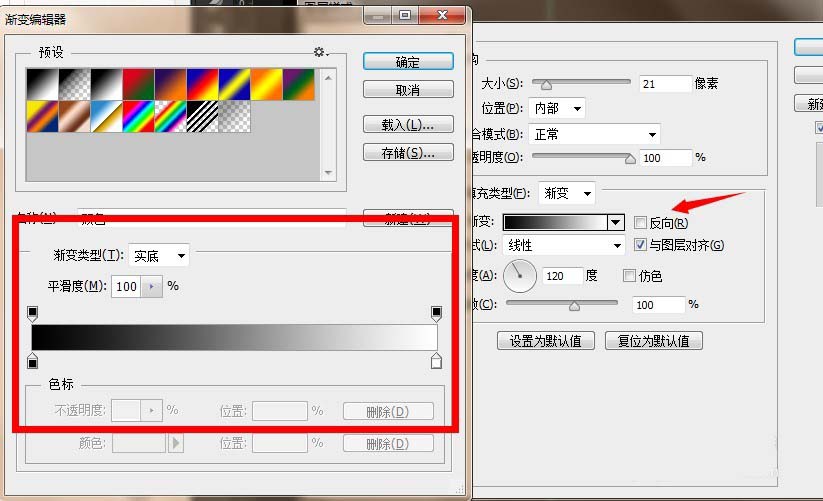Click the 大小 size slider handle
The image size is (823, 501).
click(x=546, y=84)
